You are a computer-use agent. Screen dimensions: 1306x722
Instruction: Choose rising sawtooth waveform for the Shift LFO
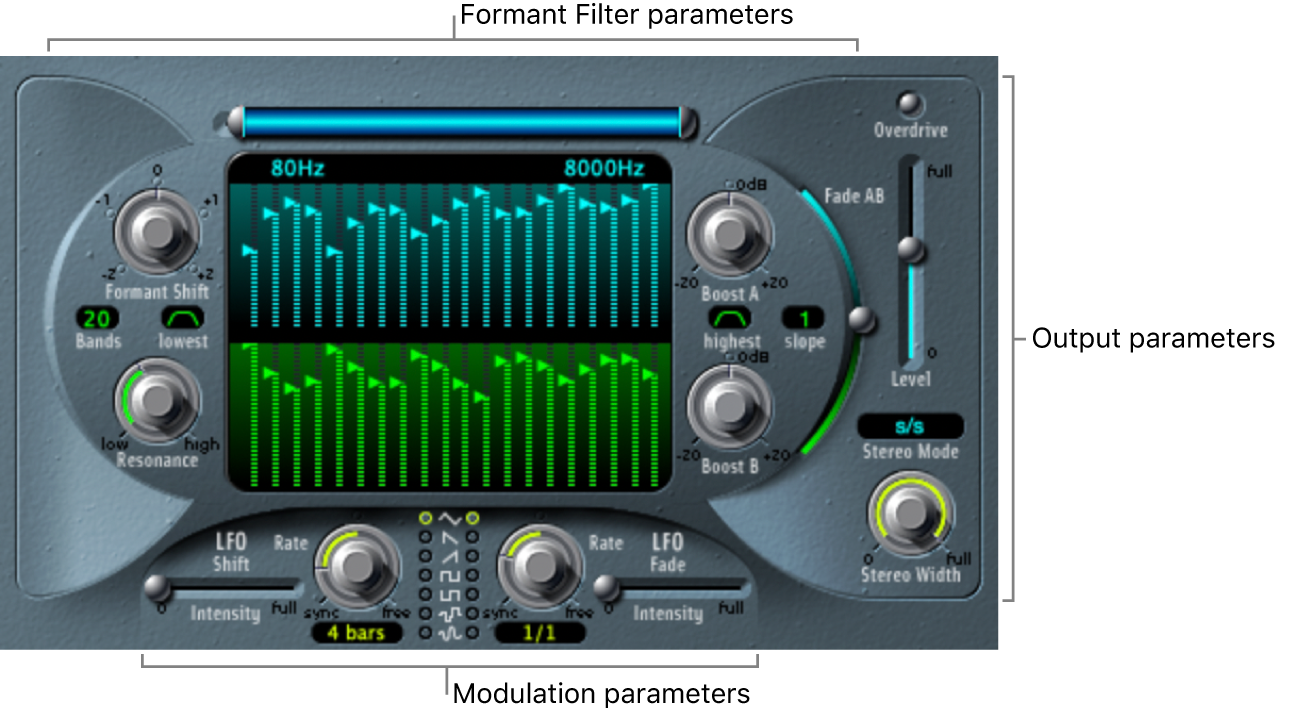[x=425, y=556]
